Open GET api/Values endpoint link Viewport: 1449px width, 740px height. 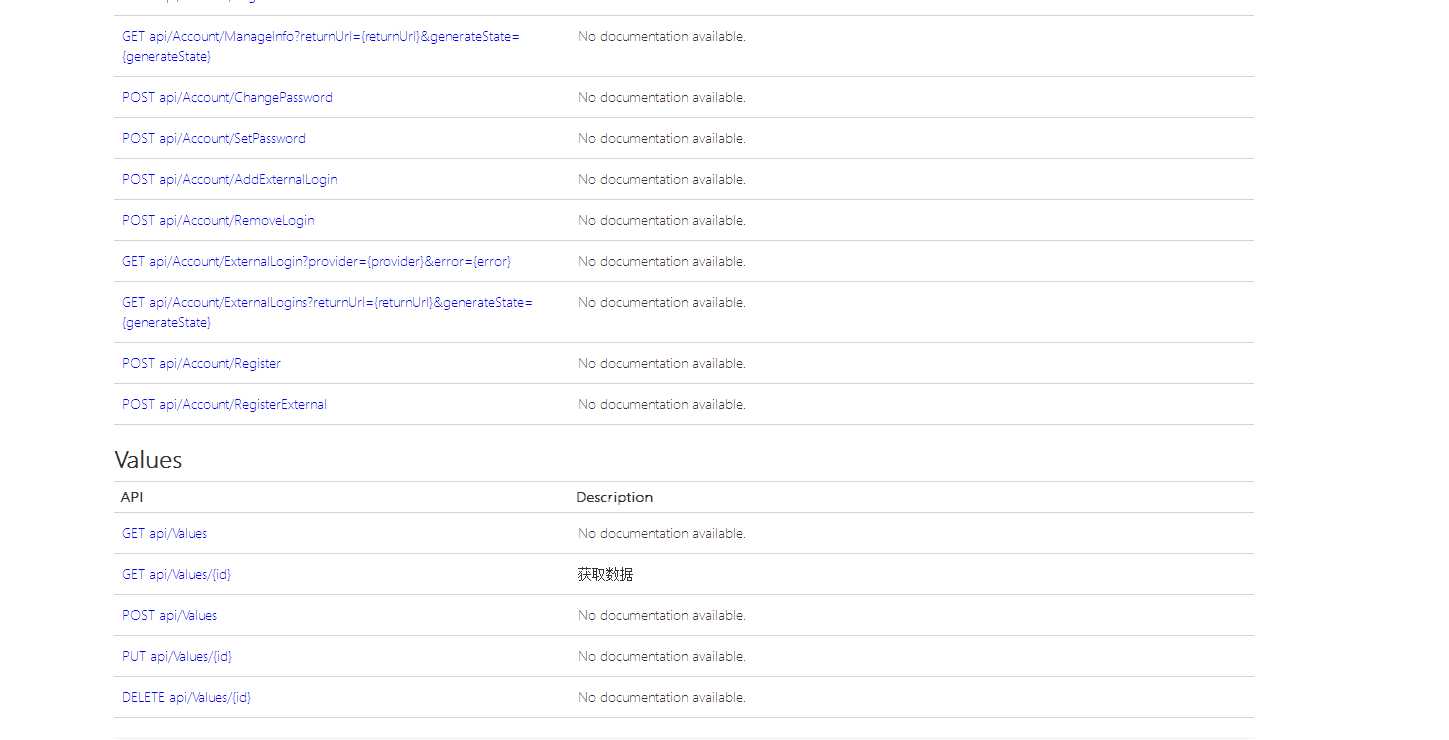(164, 533)
